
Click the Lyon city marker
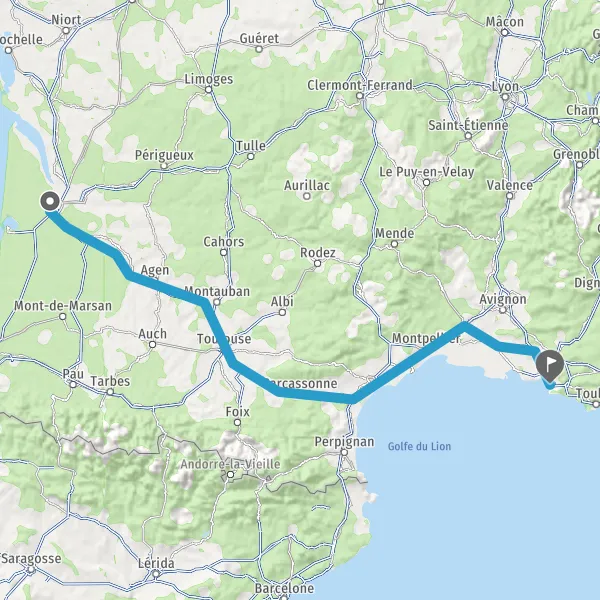tap(505, 97)
